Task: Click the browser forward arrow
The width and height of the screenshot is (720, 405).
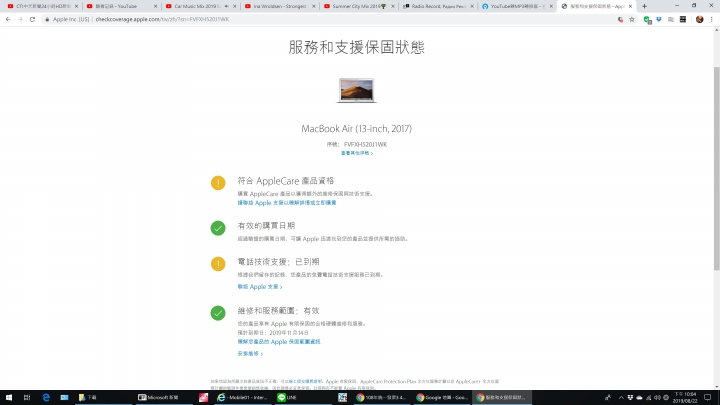Action: pos(20,19)
